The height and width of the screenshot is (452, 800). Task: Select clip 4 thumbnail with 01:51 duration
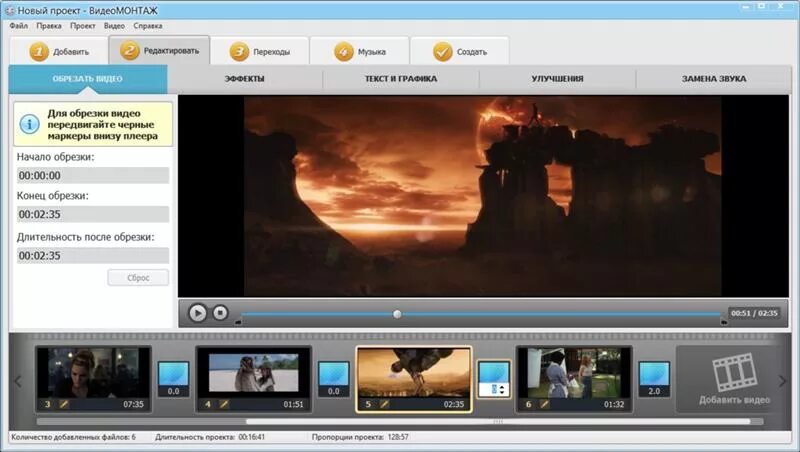point(254,379)
